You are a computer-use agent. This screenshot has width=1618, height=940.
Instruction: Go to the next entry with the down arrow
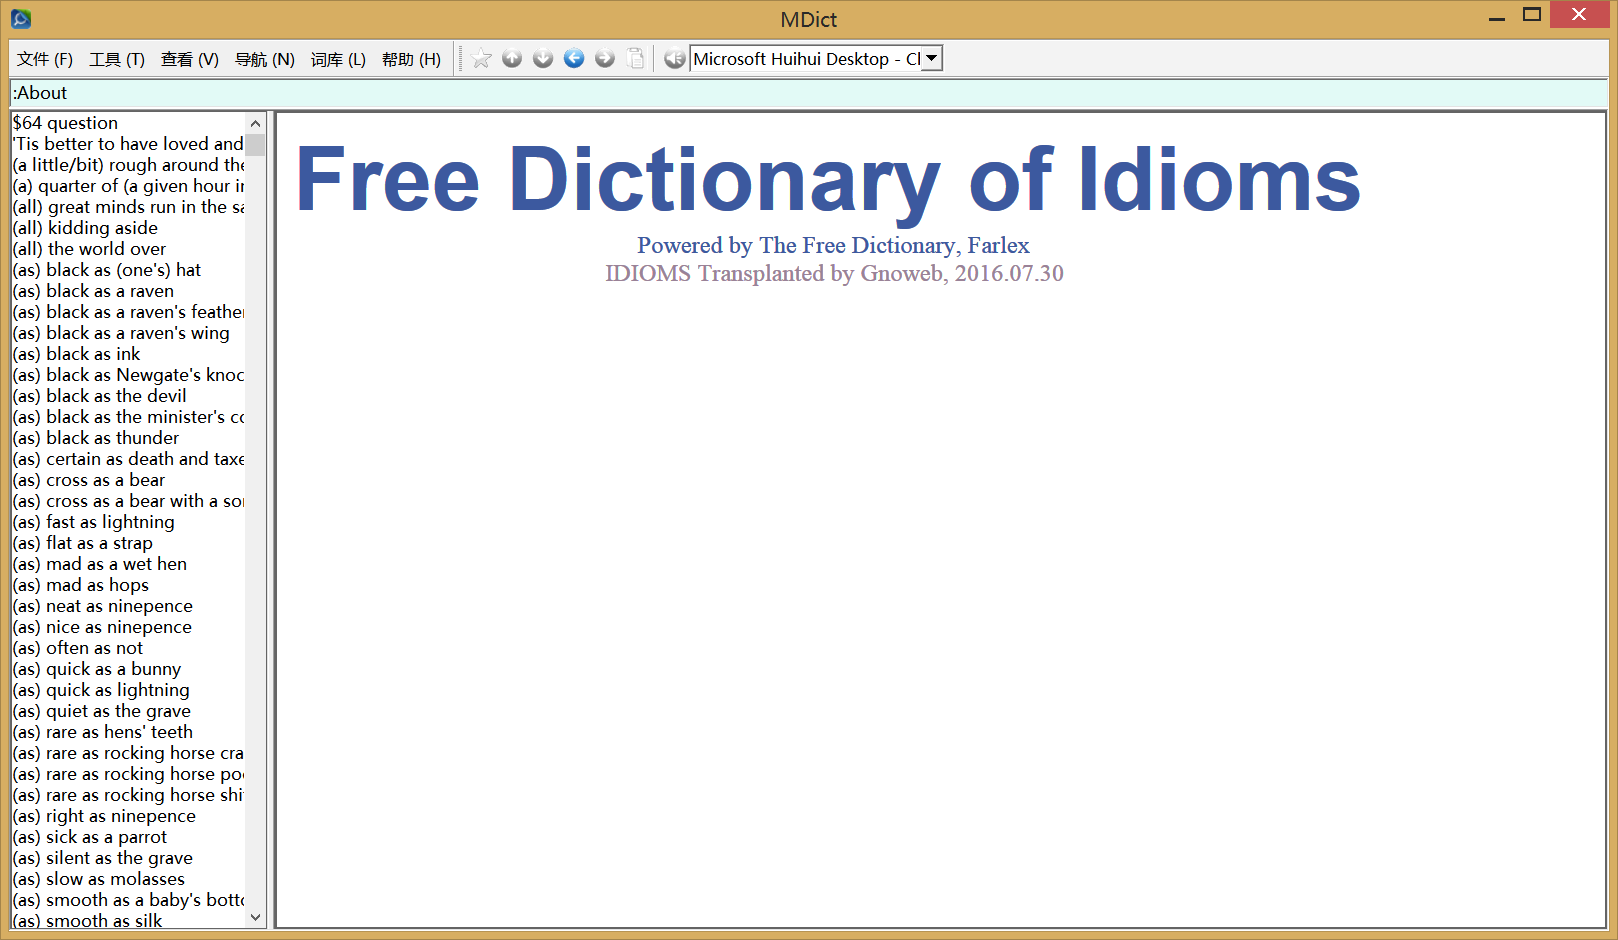543,59
